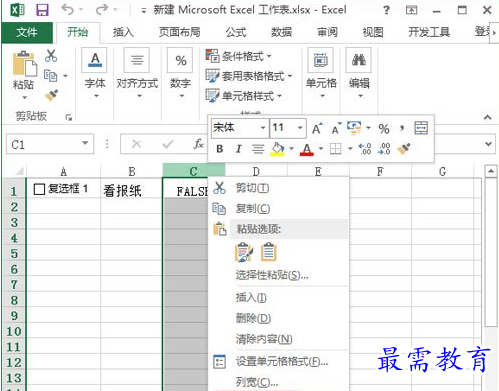
Task: Open the 字体 font group icon
Action: (95, 60)
